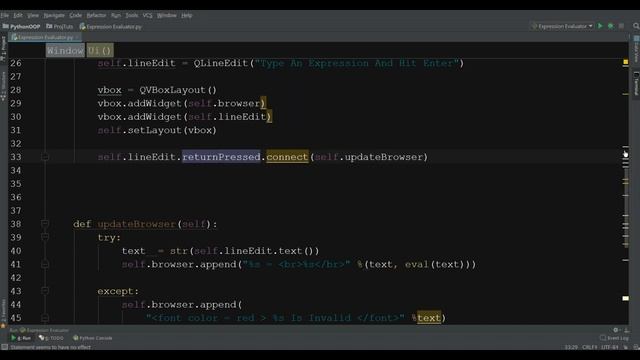640x360 pixels.
Task: Select the PythonOOP breadcrumb in navigation bar
Action: 22,27
